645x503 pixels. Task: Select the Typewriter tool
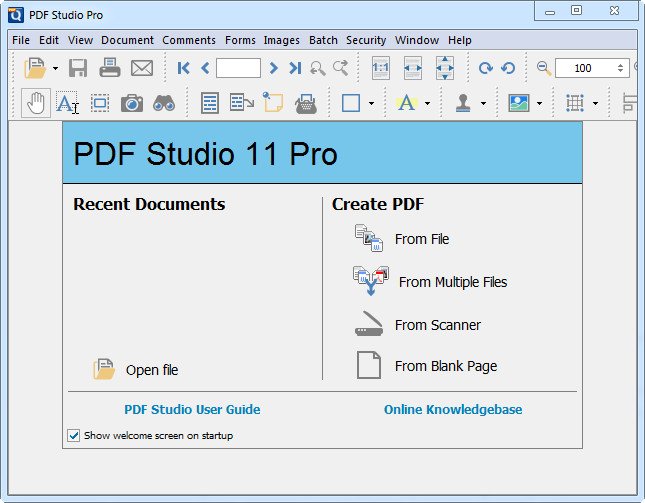pos(306,103)
